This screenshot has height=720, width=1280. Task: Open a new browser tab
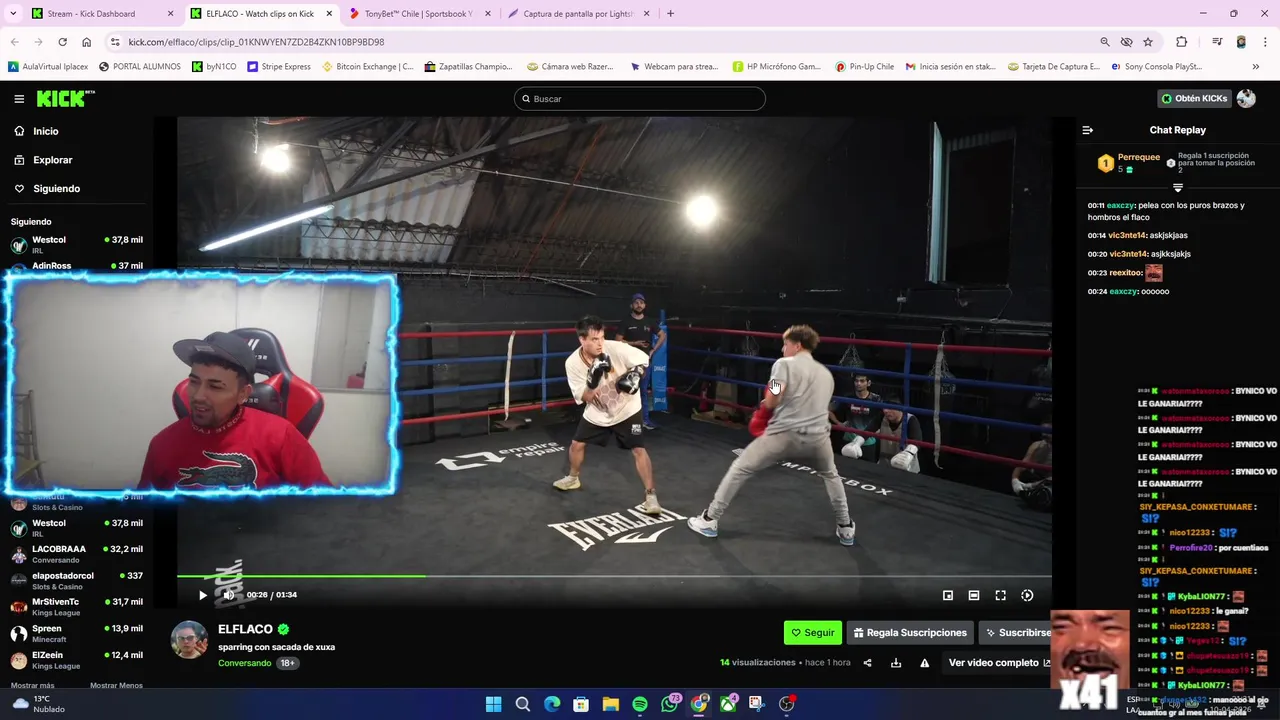(x=670, y=14)
